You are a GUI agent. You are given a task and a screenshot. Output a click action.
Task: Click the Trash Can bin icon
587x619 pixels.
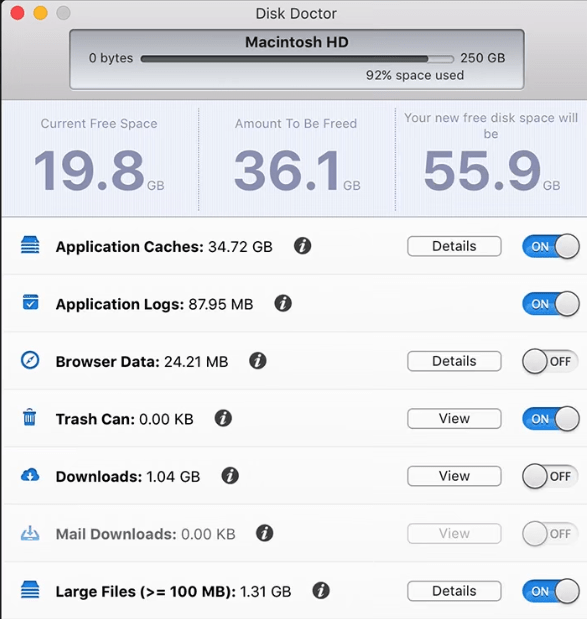click(30, 418)
